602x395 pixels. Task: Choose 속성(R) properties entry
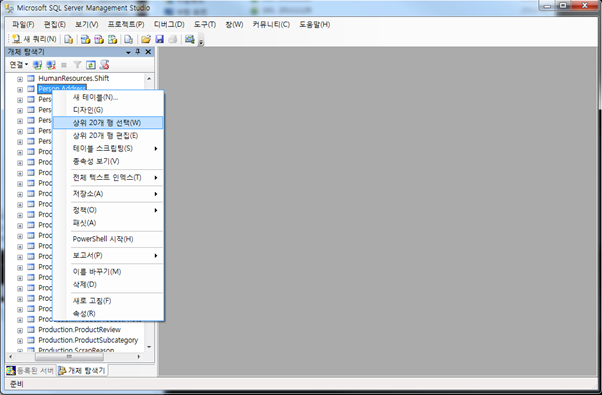[108, 314]
